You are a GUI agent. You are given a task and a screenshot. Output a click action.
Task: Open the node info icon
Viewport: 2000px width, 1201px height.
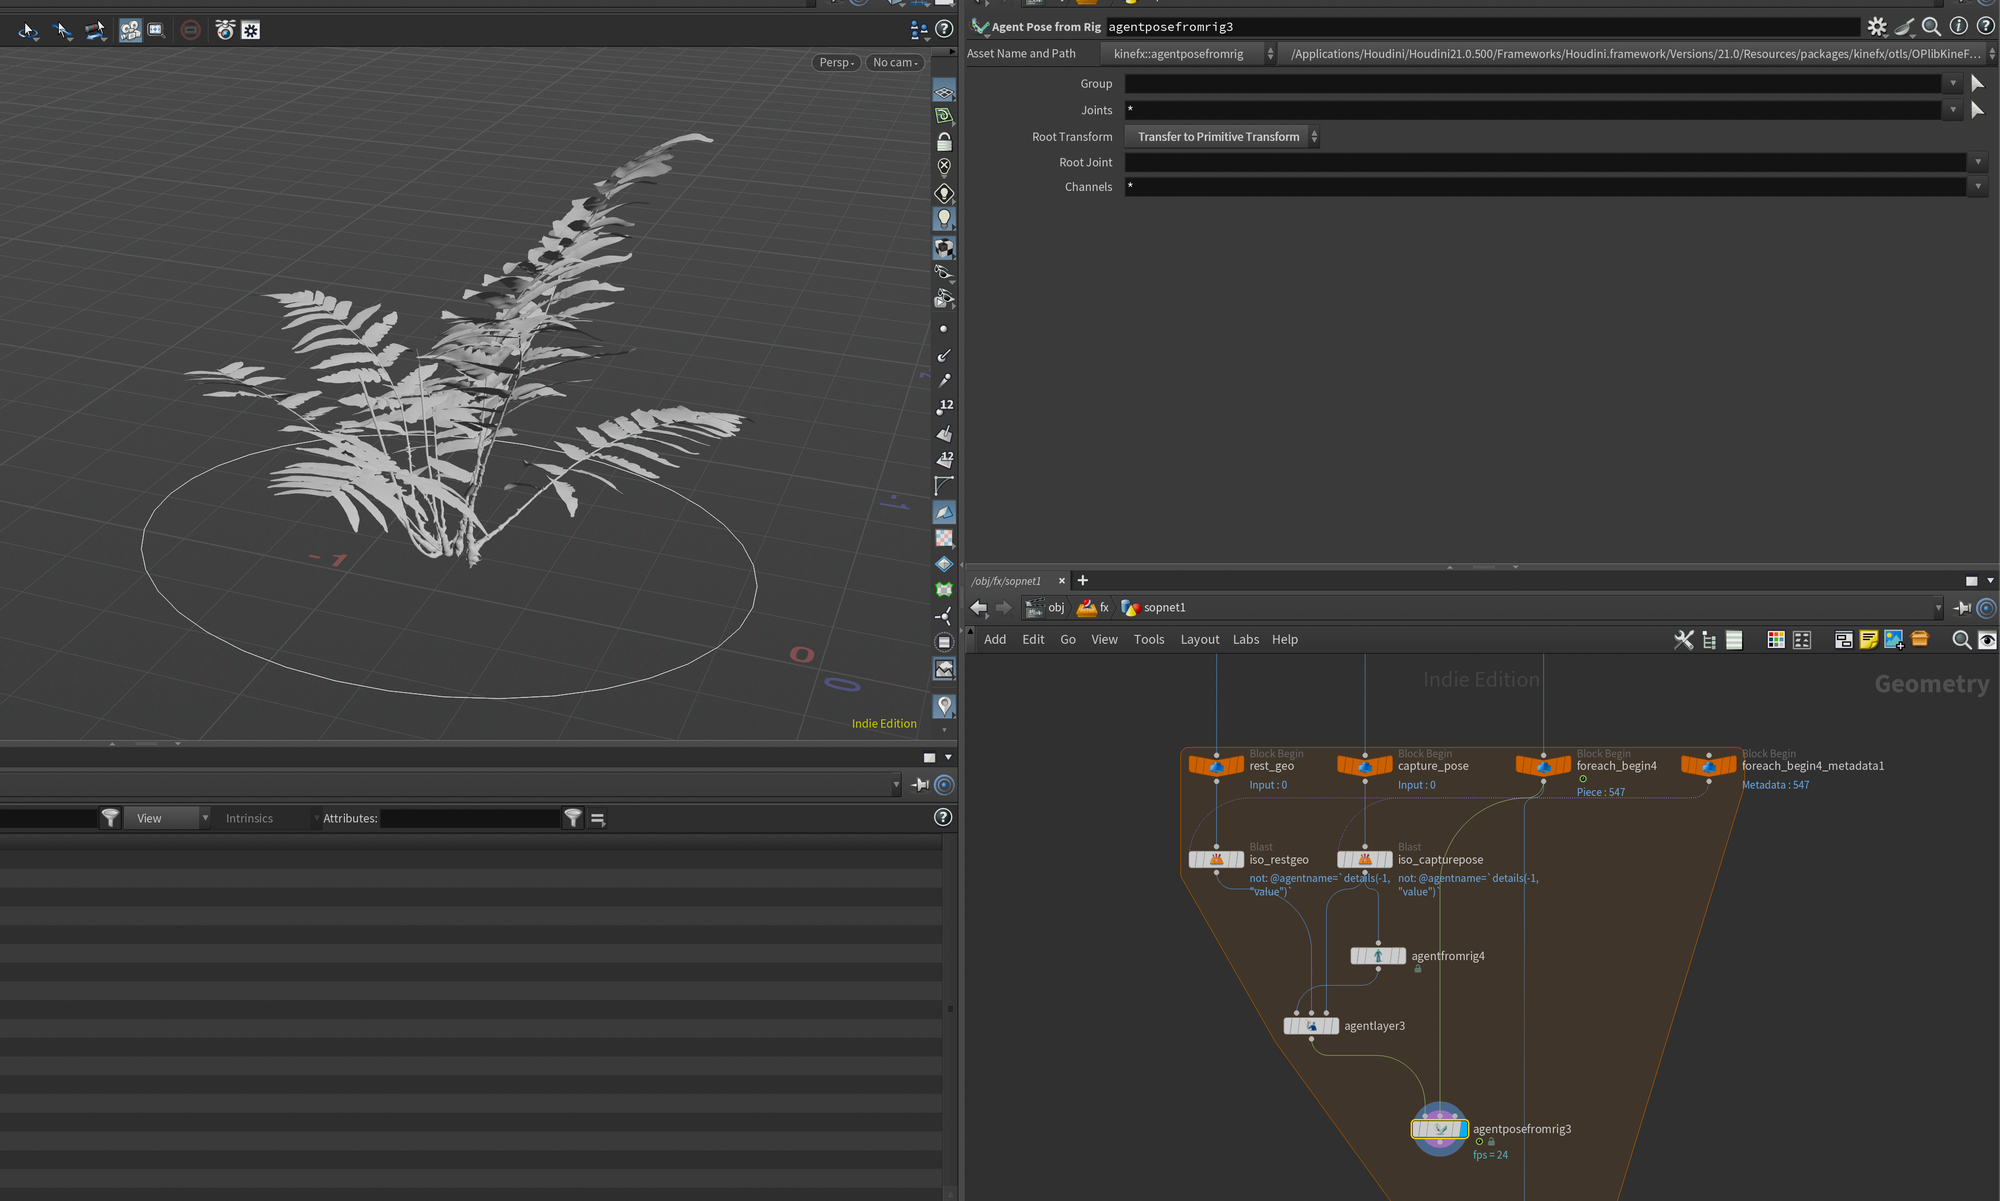coord(1959,27)
